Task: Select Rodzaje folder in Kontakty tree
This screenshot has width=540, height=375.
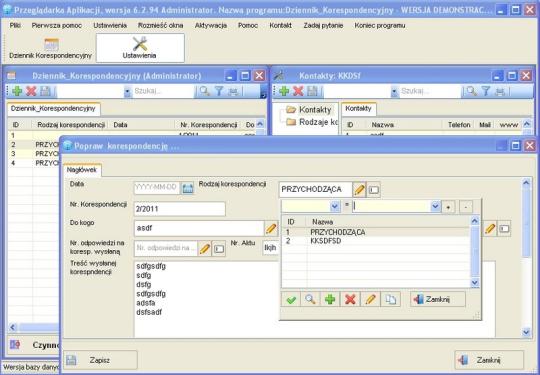Action: coord(312,122)
